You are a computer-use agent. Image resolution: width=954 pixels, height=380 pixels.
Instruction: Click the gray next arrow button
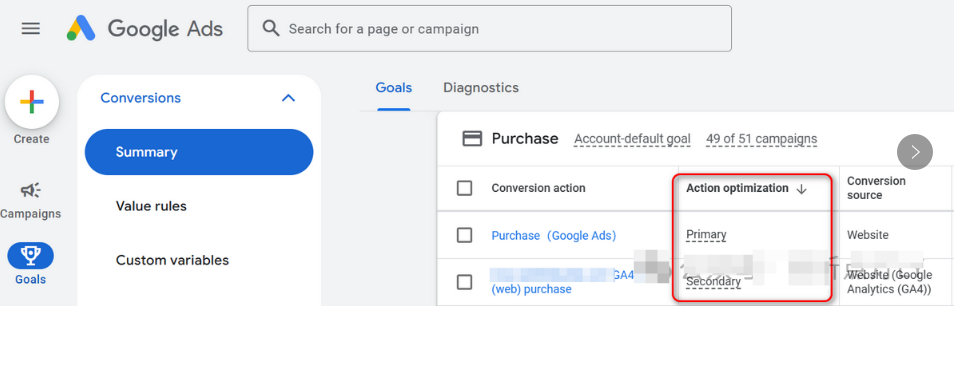point(914,152)
